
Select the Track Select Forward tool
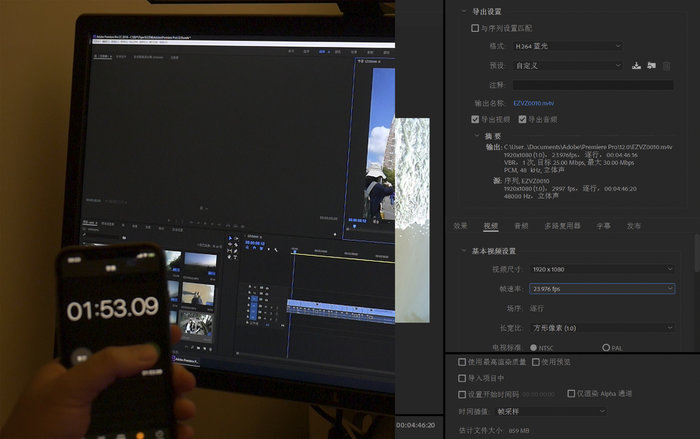236,239
